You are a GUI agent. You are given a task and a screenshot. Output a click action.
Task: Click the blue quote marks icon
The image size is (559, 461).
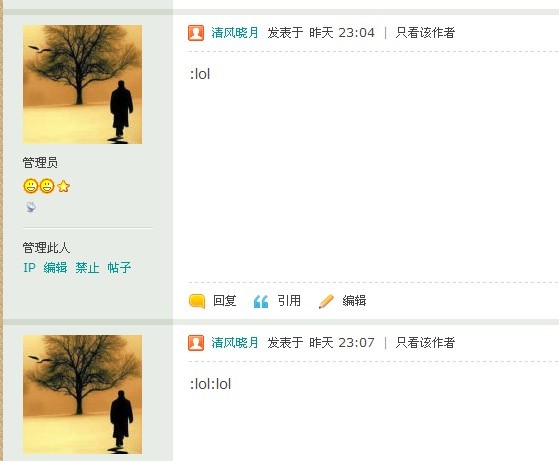261,302
